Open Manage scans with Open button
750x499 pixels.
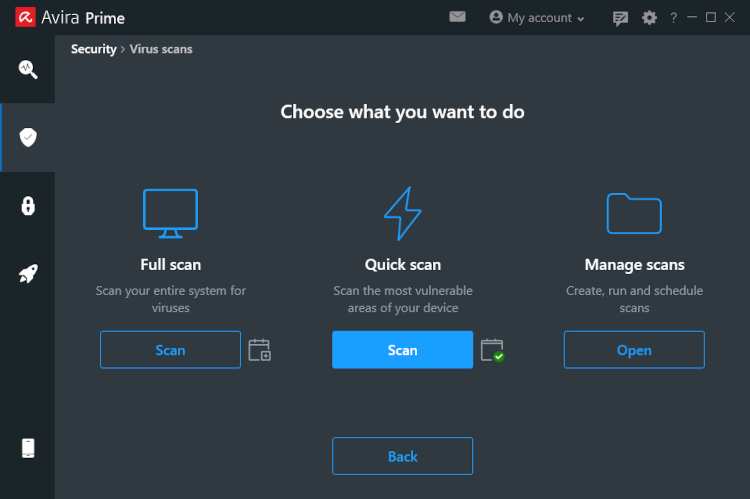coord(634,350)
